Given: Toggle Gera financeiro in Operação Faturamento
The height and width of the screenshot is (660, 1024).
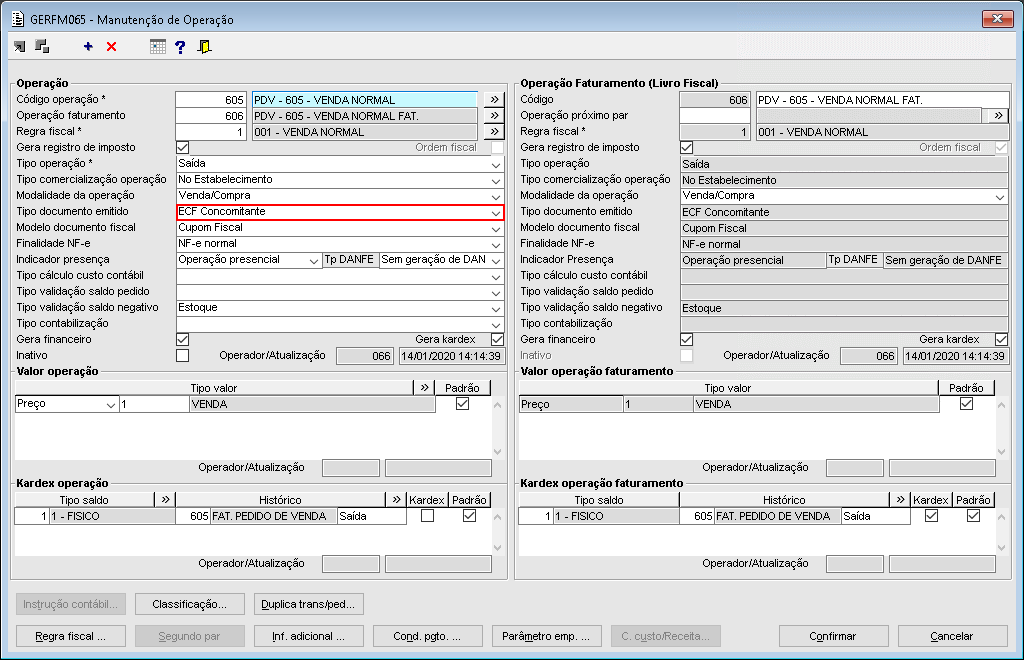Looking at the screenshot, I should [686, 339].
